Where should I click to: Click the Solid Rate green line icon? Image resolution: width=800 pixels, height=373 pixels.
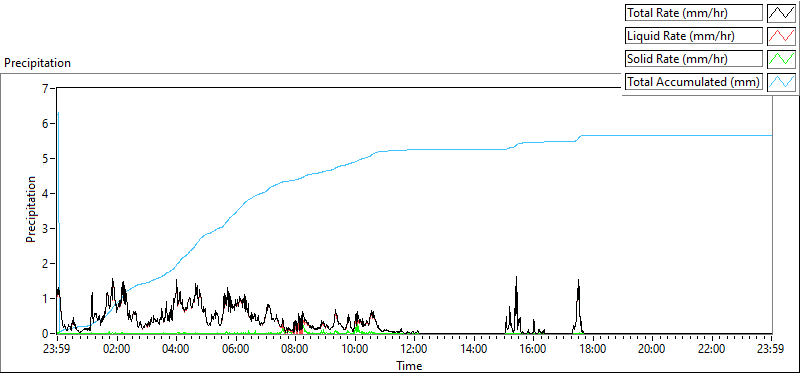tap(781, 59)
